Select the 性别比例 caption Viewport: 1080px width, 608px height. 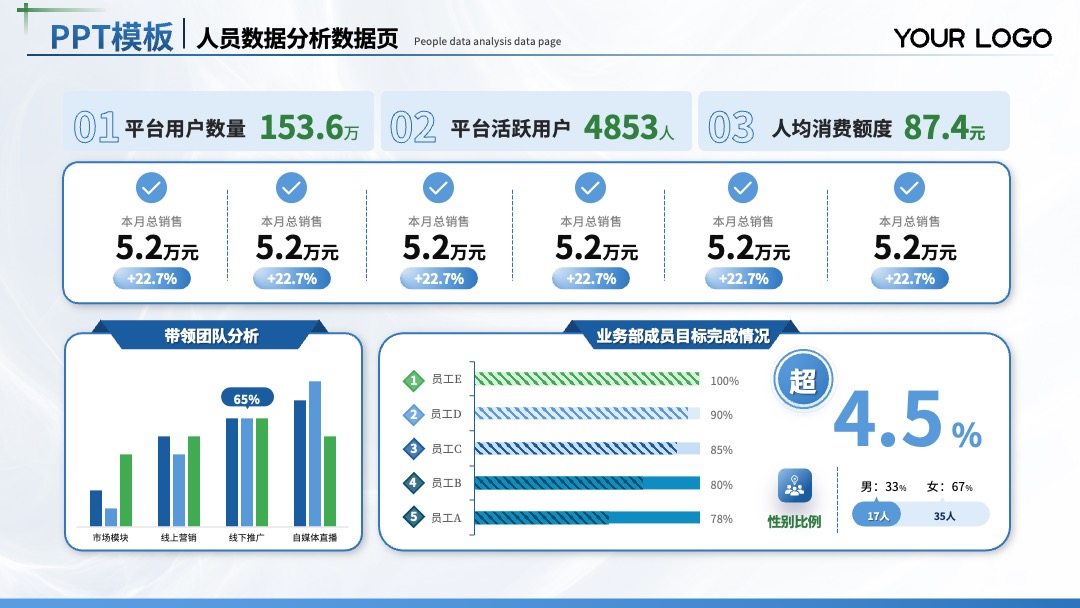click(794, 522)
